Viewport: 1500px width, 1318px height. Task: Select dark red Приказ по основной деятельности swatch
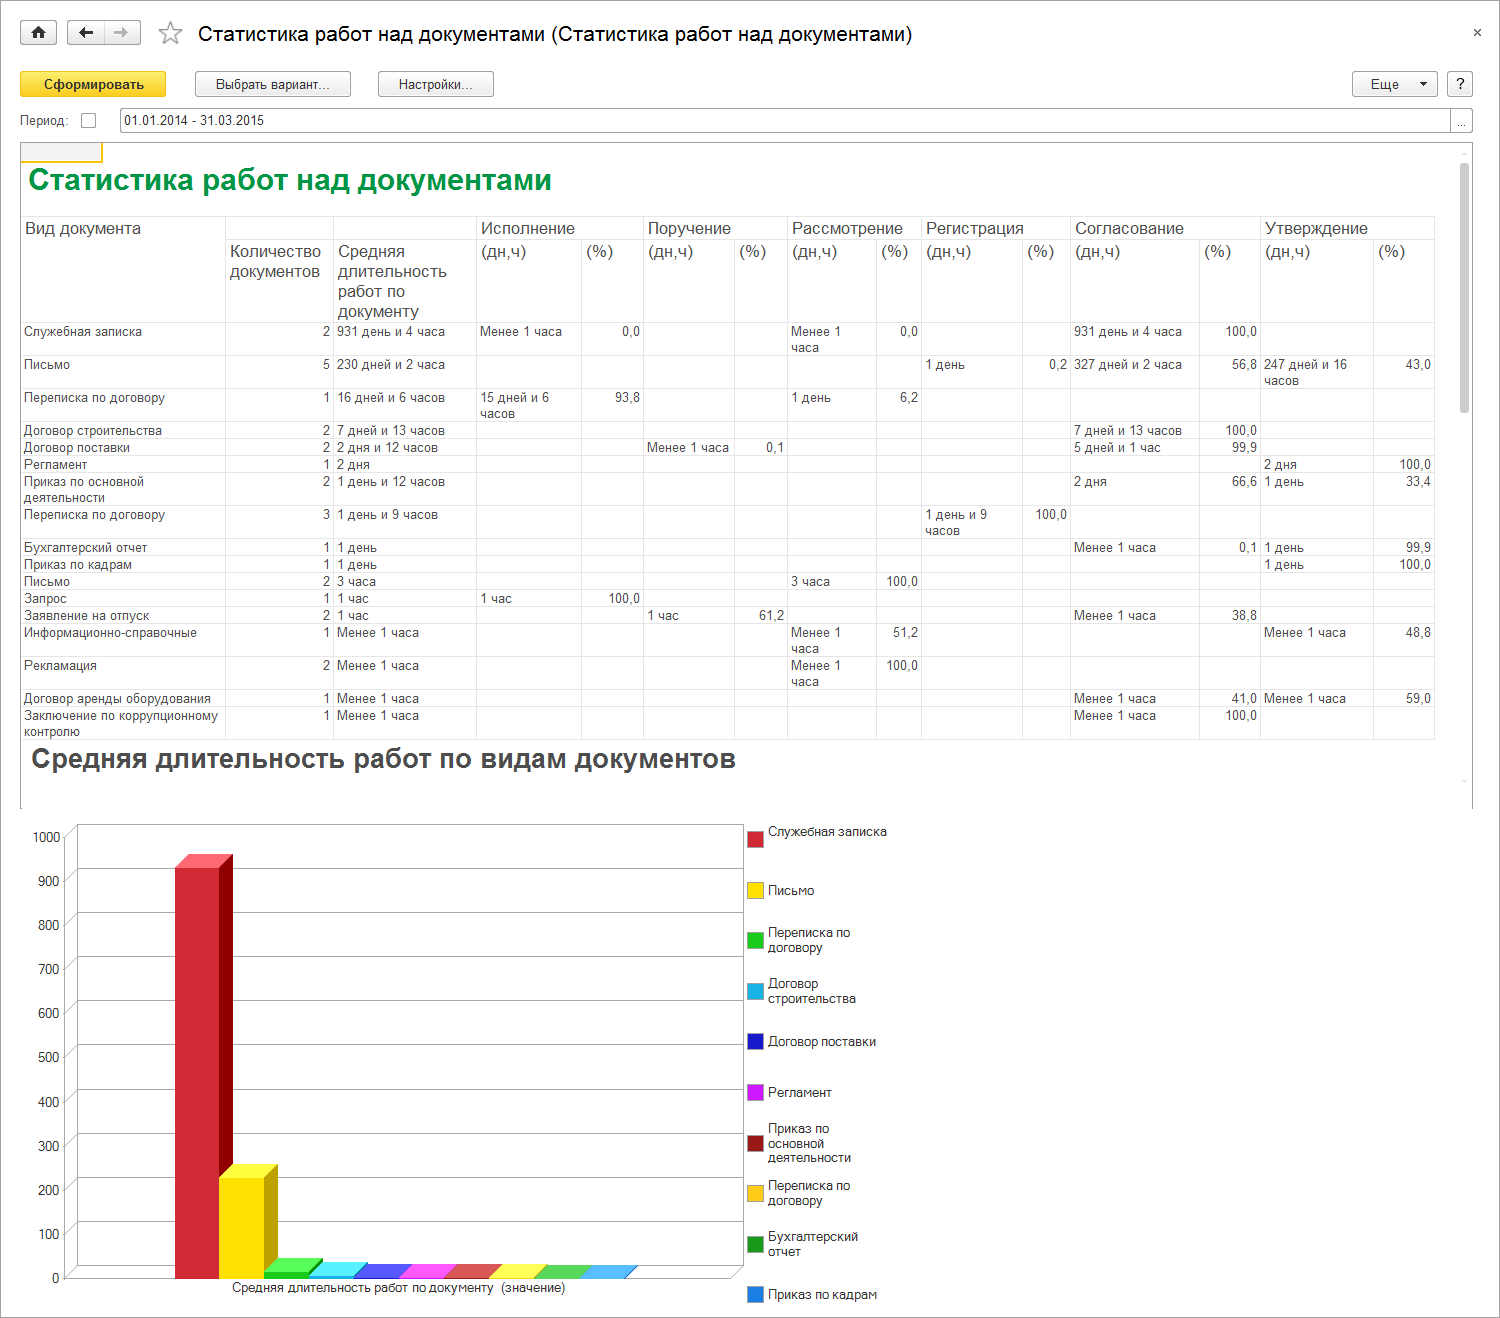coord(755,1143)
